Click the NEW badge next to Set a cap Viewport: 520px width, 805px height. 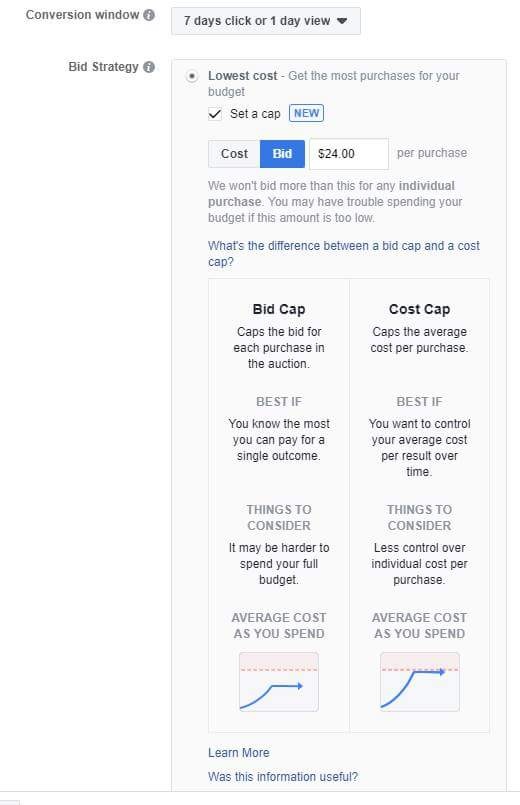[x=306, y=113]
